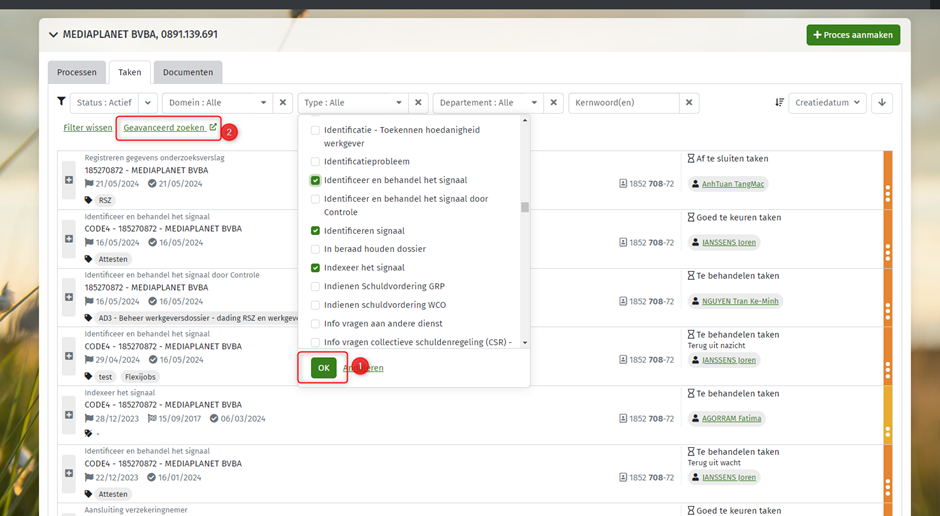Switch to the Processen tab
This screenshot has height=516, width=940.
click(x=77, y=72)
